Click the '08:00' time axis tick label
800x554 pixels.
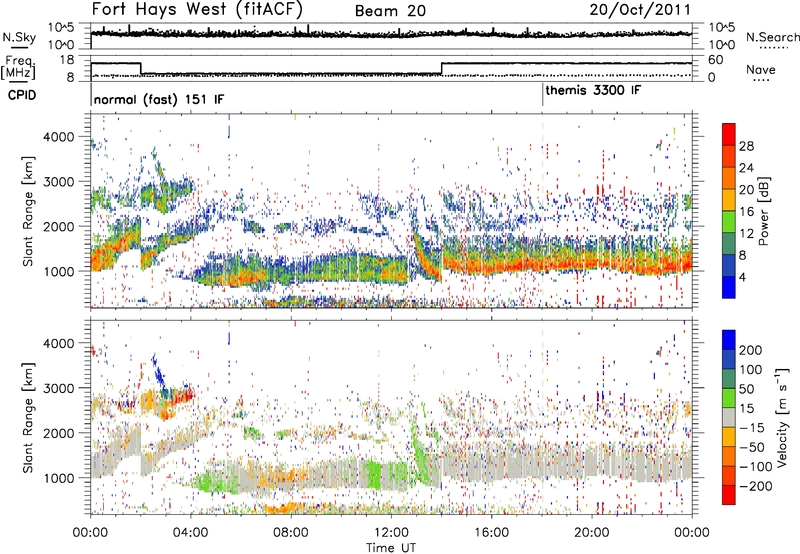[x=290, y=533]
